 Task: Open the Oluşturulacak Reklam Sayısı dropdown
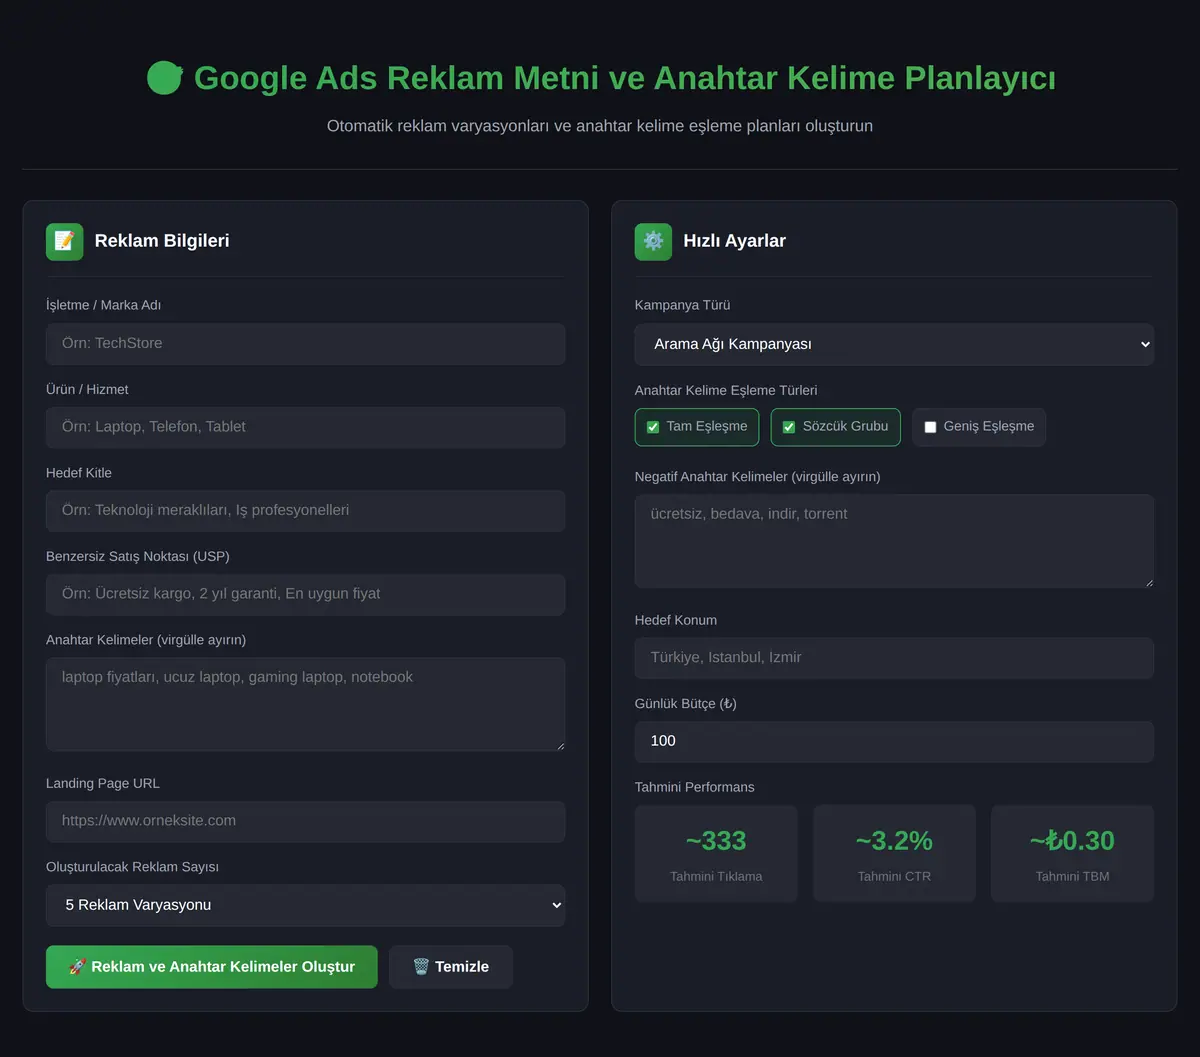pyautogui.click(x=305, y=905)
